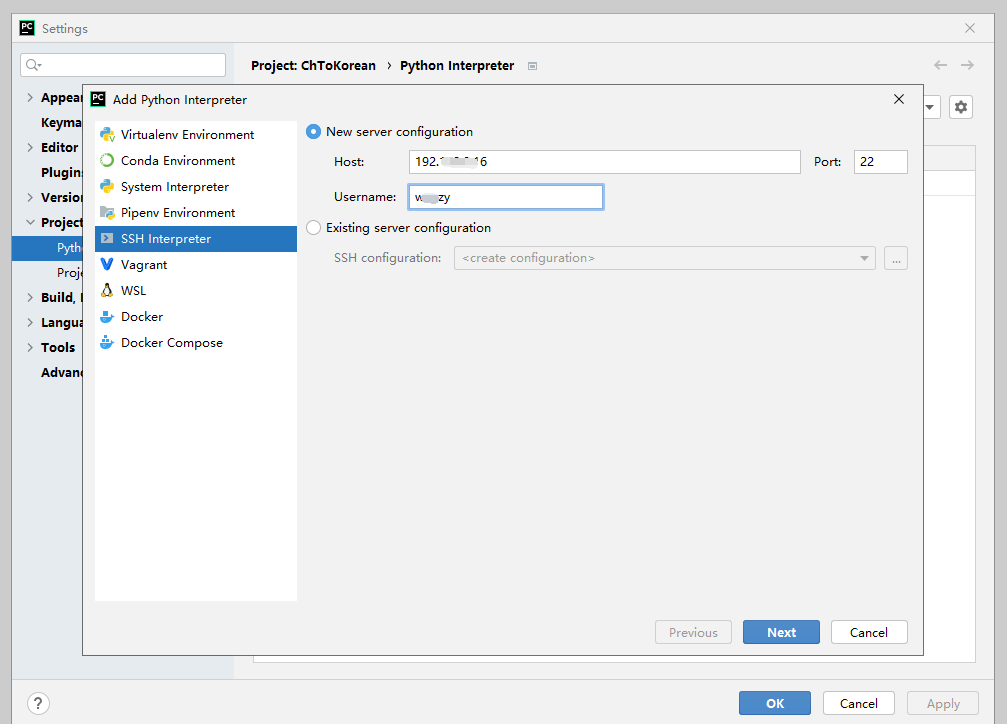1007x724 pixels.
Task: Open Keymap in Settings tree
Action: pyautogui.click(x=61, y=123)
